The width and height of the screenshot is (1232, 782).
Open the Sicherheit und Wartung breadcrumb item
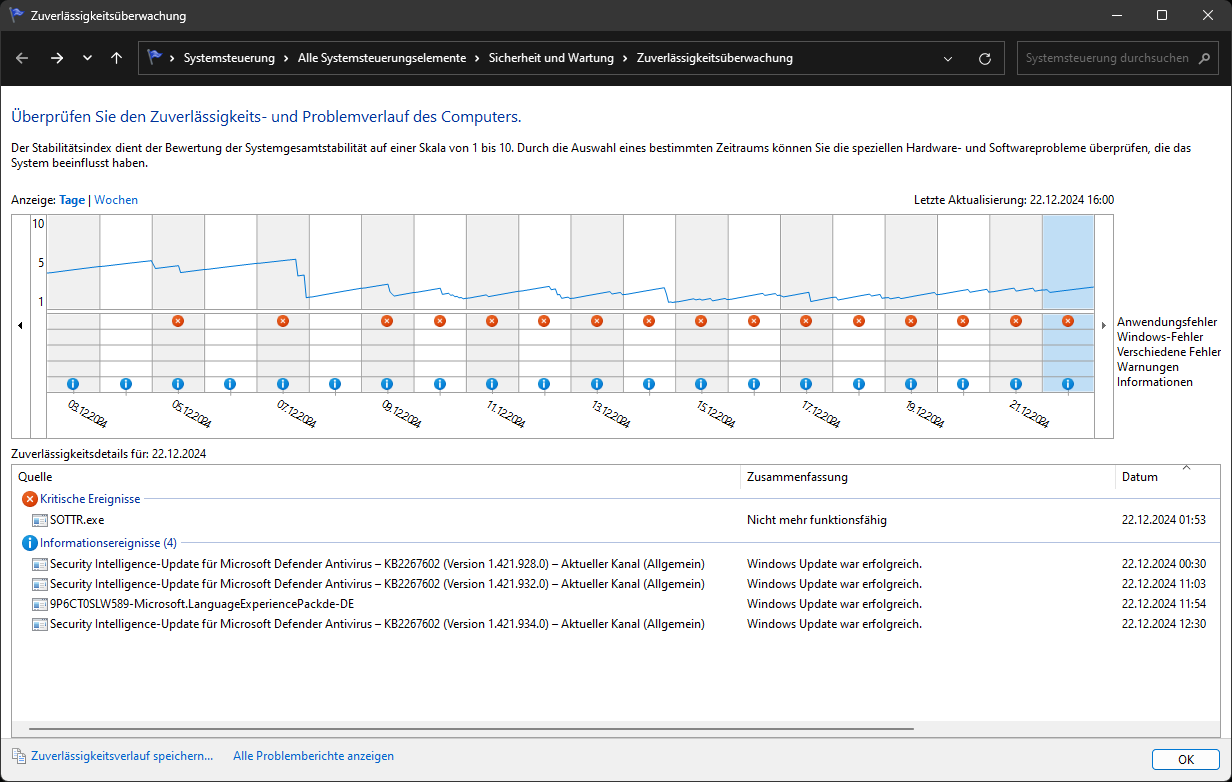click(x=551, y=58)
